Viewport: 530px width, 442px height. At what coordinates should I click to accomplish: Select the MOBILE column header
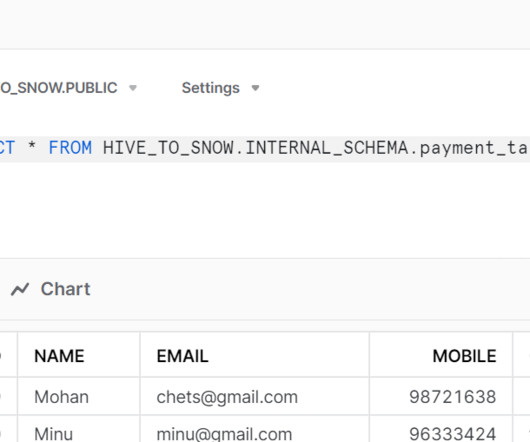pyautogui.click(x=464, y=356)
